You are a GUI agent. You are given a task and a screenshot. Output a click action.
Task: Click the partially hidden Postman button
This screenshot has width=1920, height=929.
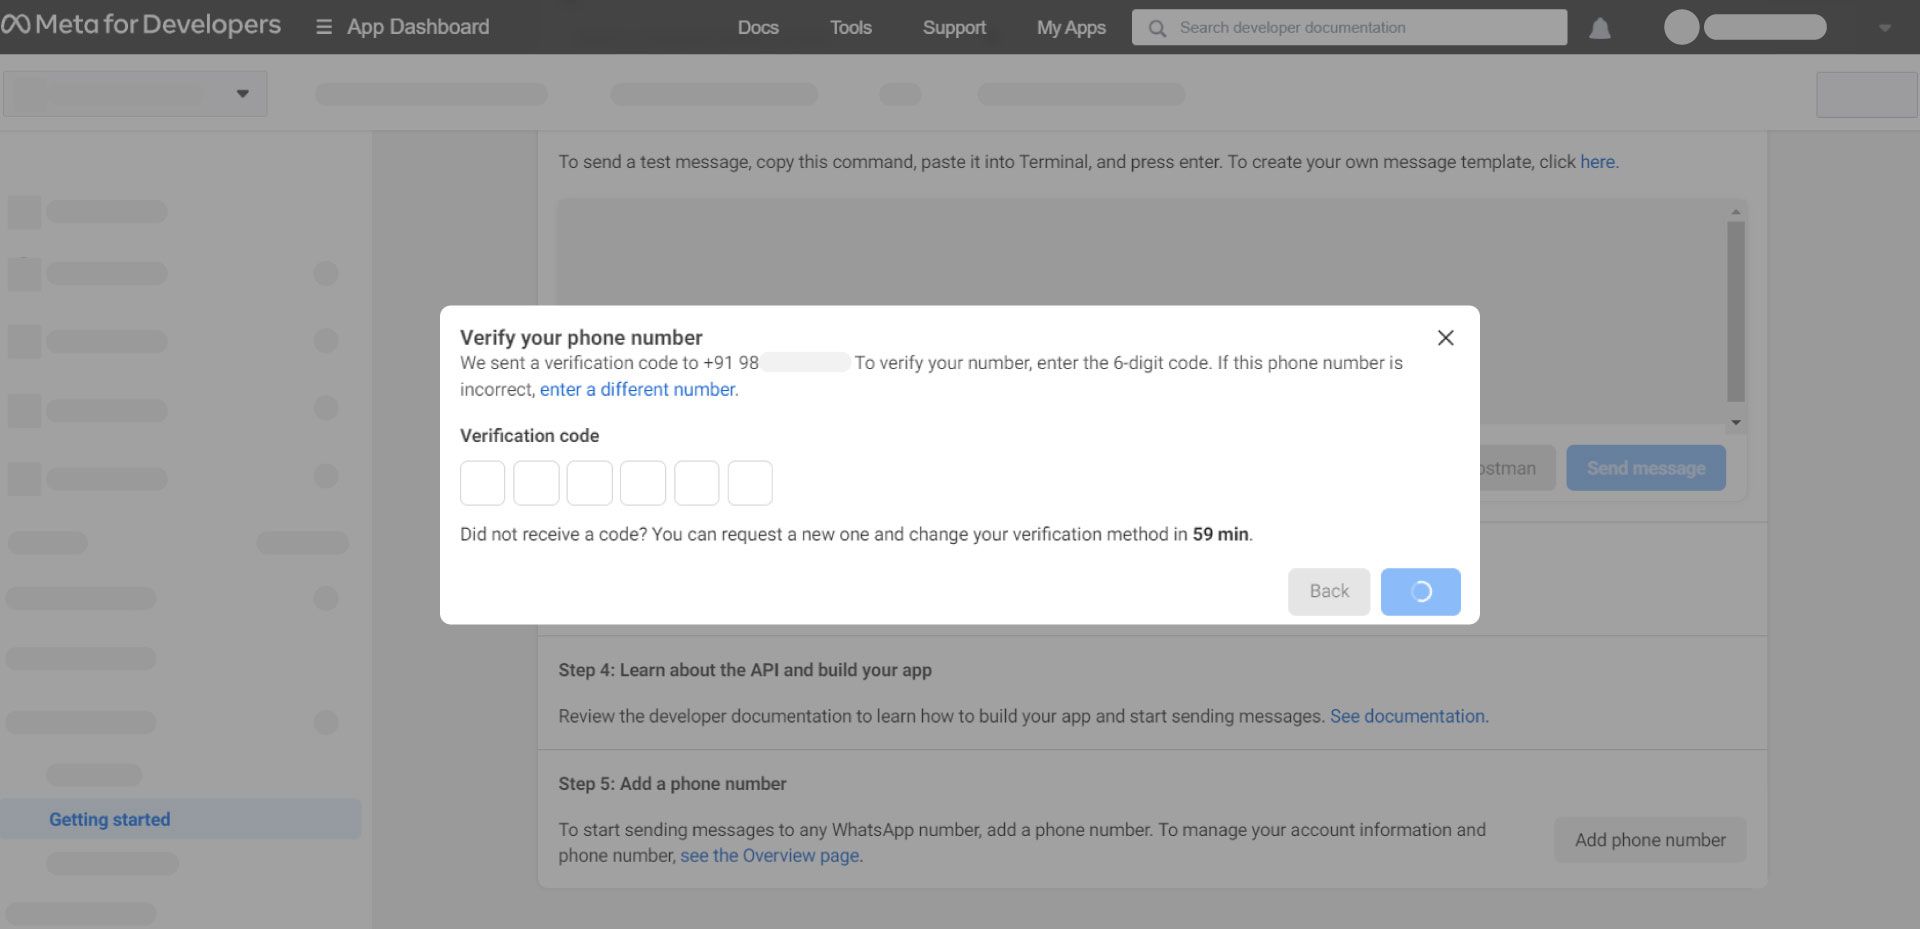pyautogui.click(x=1517, y=468)
